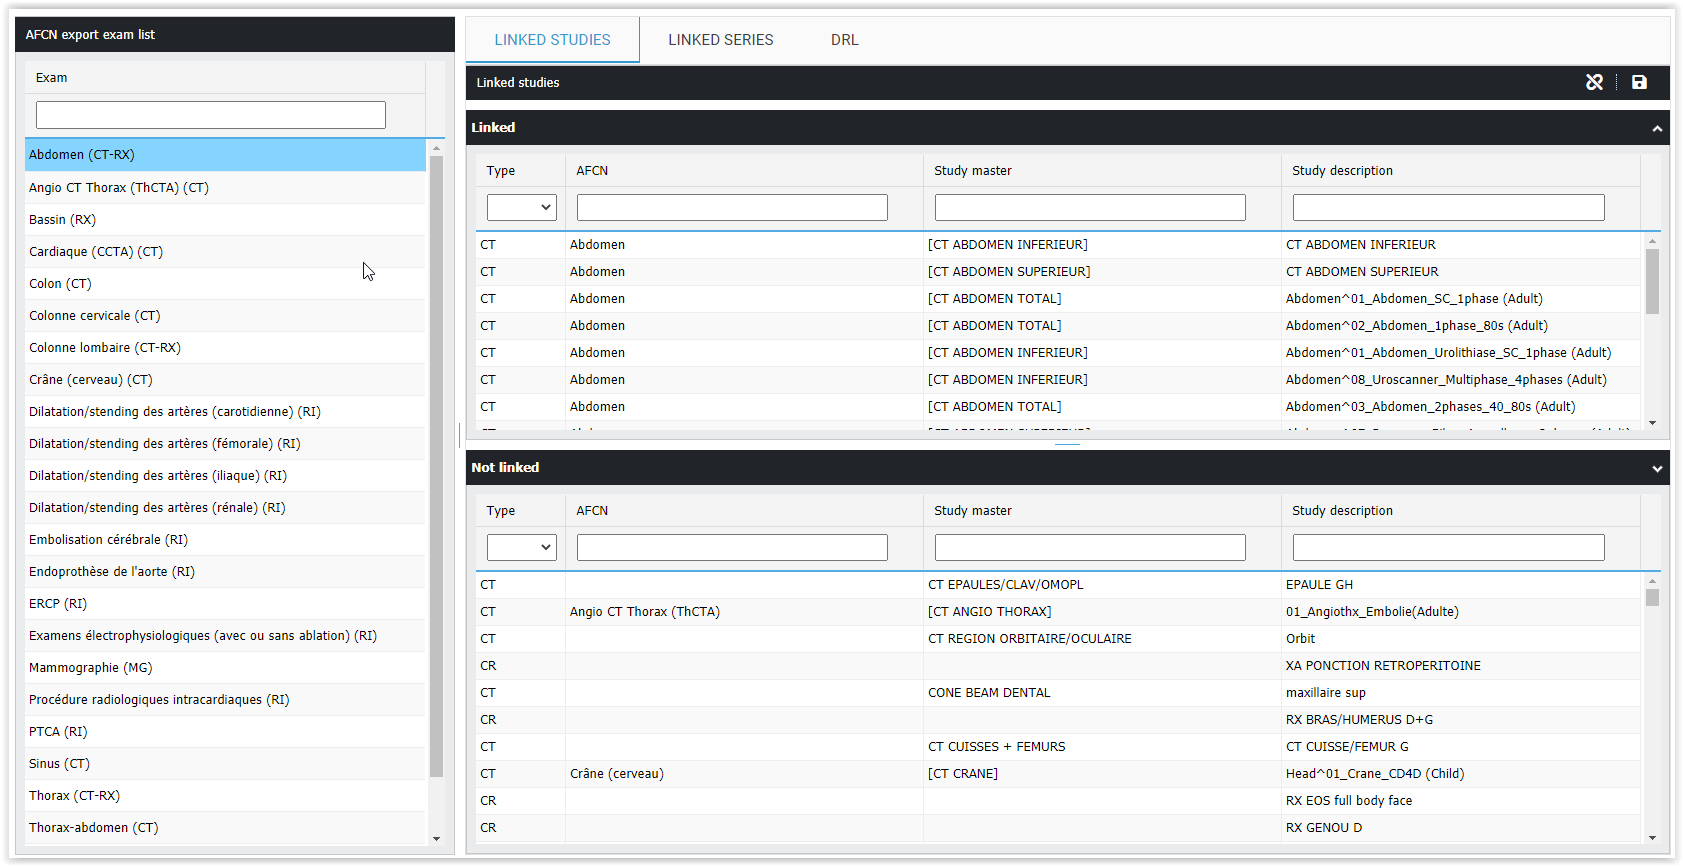Viewport: 1683px width, 866px height.
Task: Click the exam list scrollbar down arrow
Action: pos(436,839)
